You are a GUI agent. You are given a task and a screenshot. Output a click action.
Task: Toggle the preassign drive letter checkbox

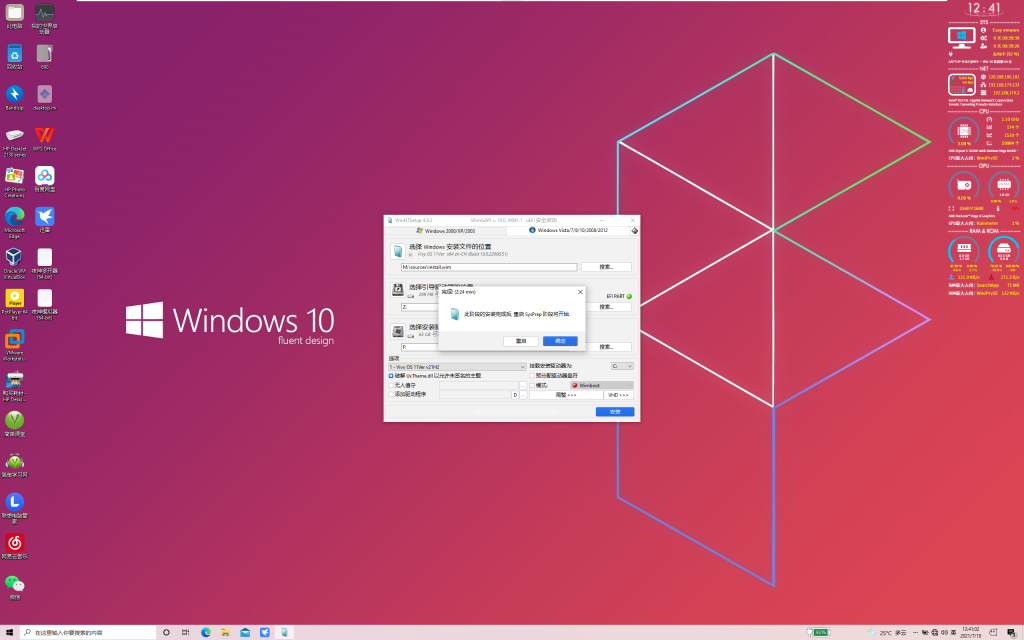(532, 376)
